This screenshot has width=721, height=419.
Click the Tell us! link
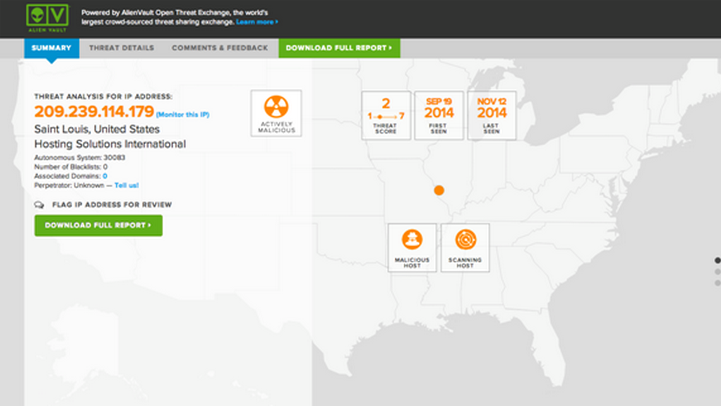tap(126, 185)
